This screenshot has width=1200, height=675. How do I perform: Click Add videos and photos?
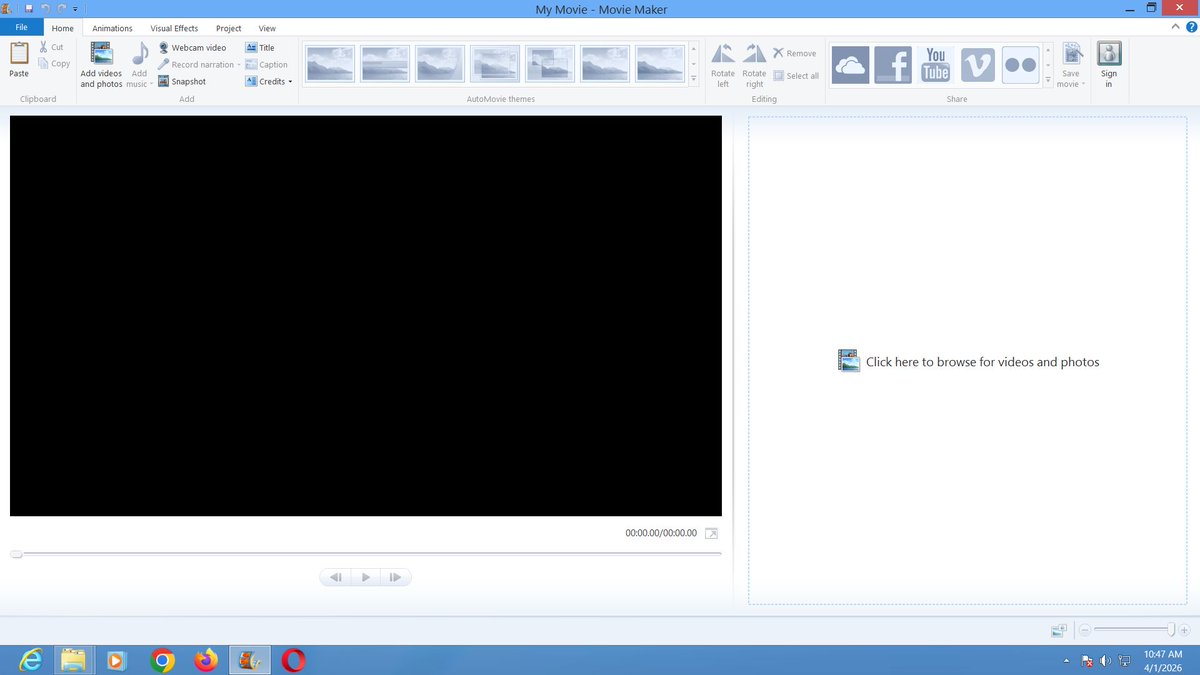click(x=100, y=63)
